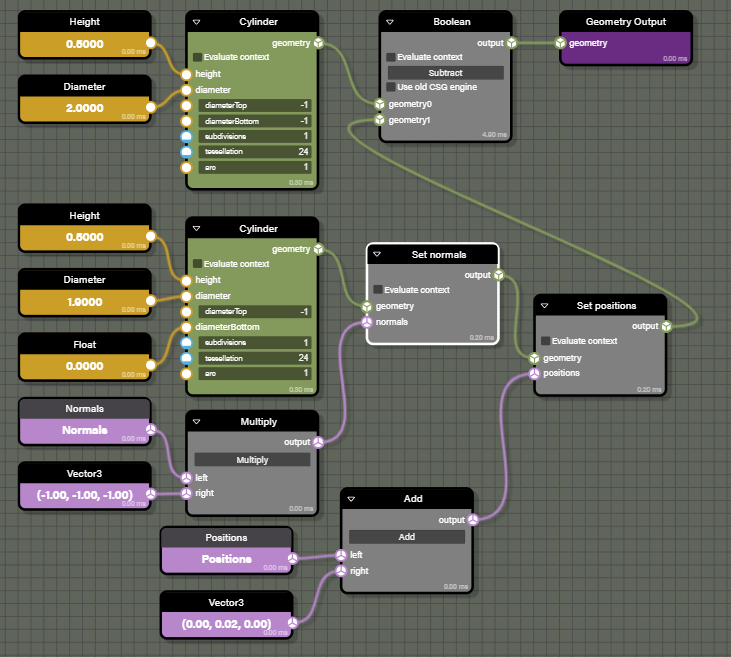Toggle Evaluate context on Set positions node
This screenshot has width=731, height=657.
click(545, 341)
